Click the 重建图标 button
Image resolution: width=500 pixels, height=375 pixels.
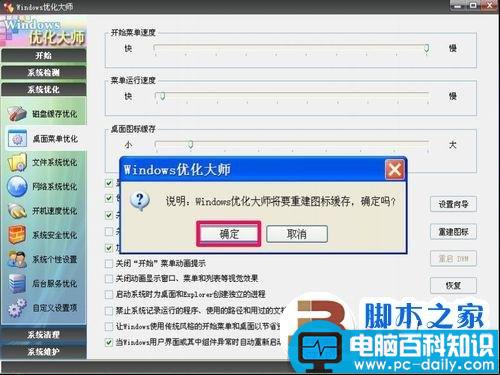point(453,232)
